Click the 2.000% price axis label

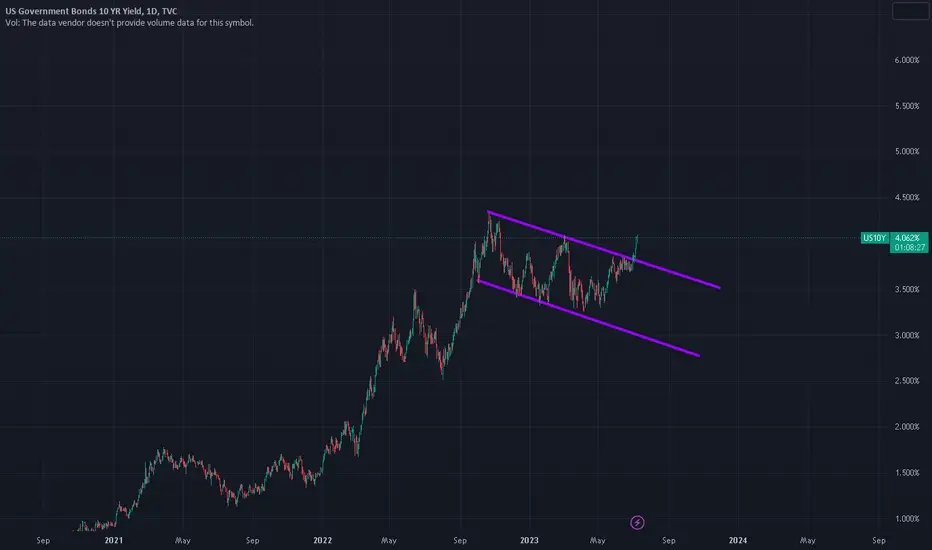[x=906, y=427]
